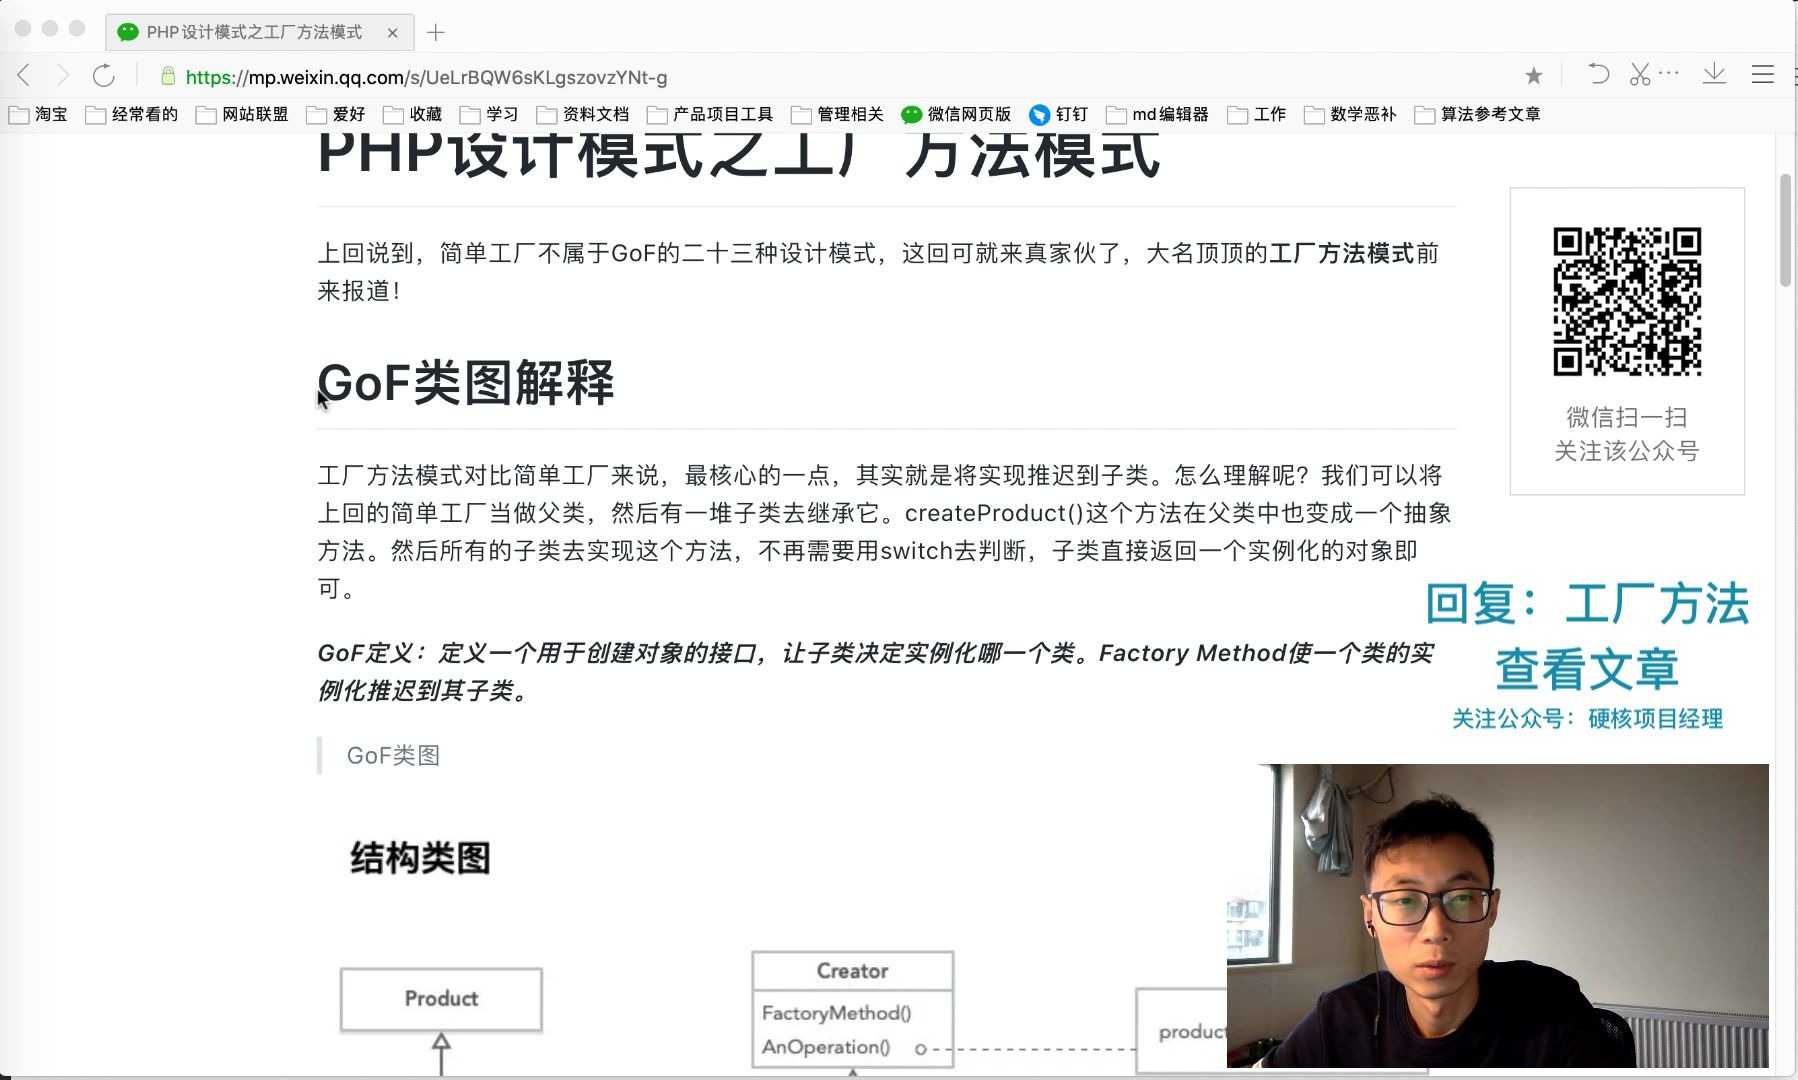
Task: Open a new tab with the plus button
Action: click(435, 32)
